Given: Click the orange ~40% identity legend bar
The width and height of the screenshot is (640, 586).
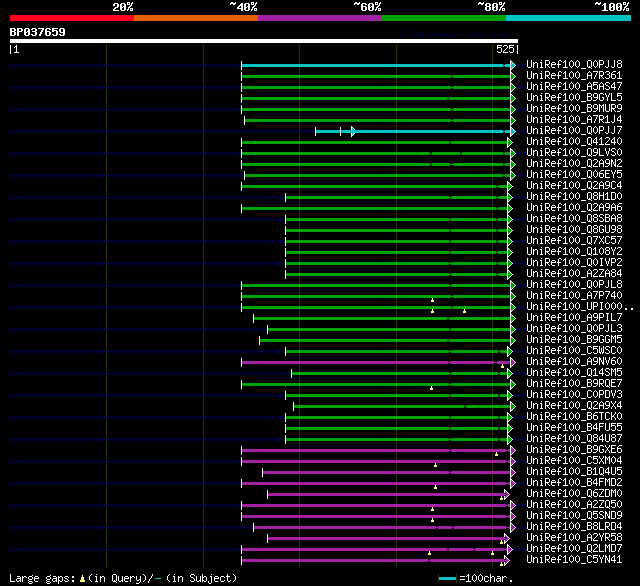Looking at the screenshot, I should click(x=196, y=18).
